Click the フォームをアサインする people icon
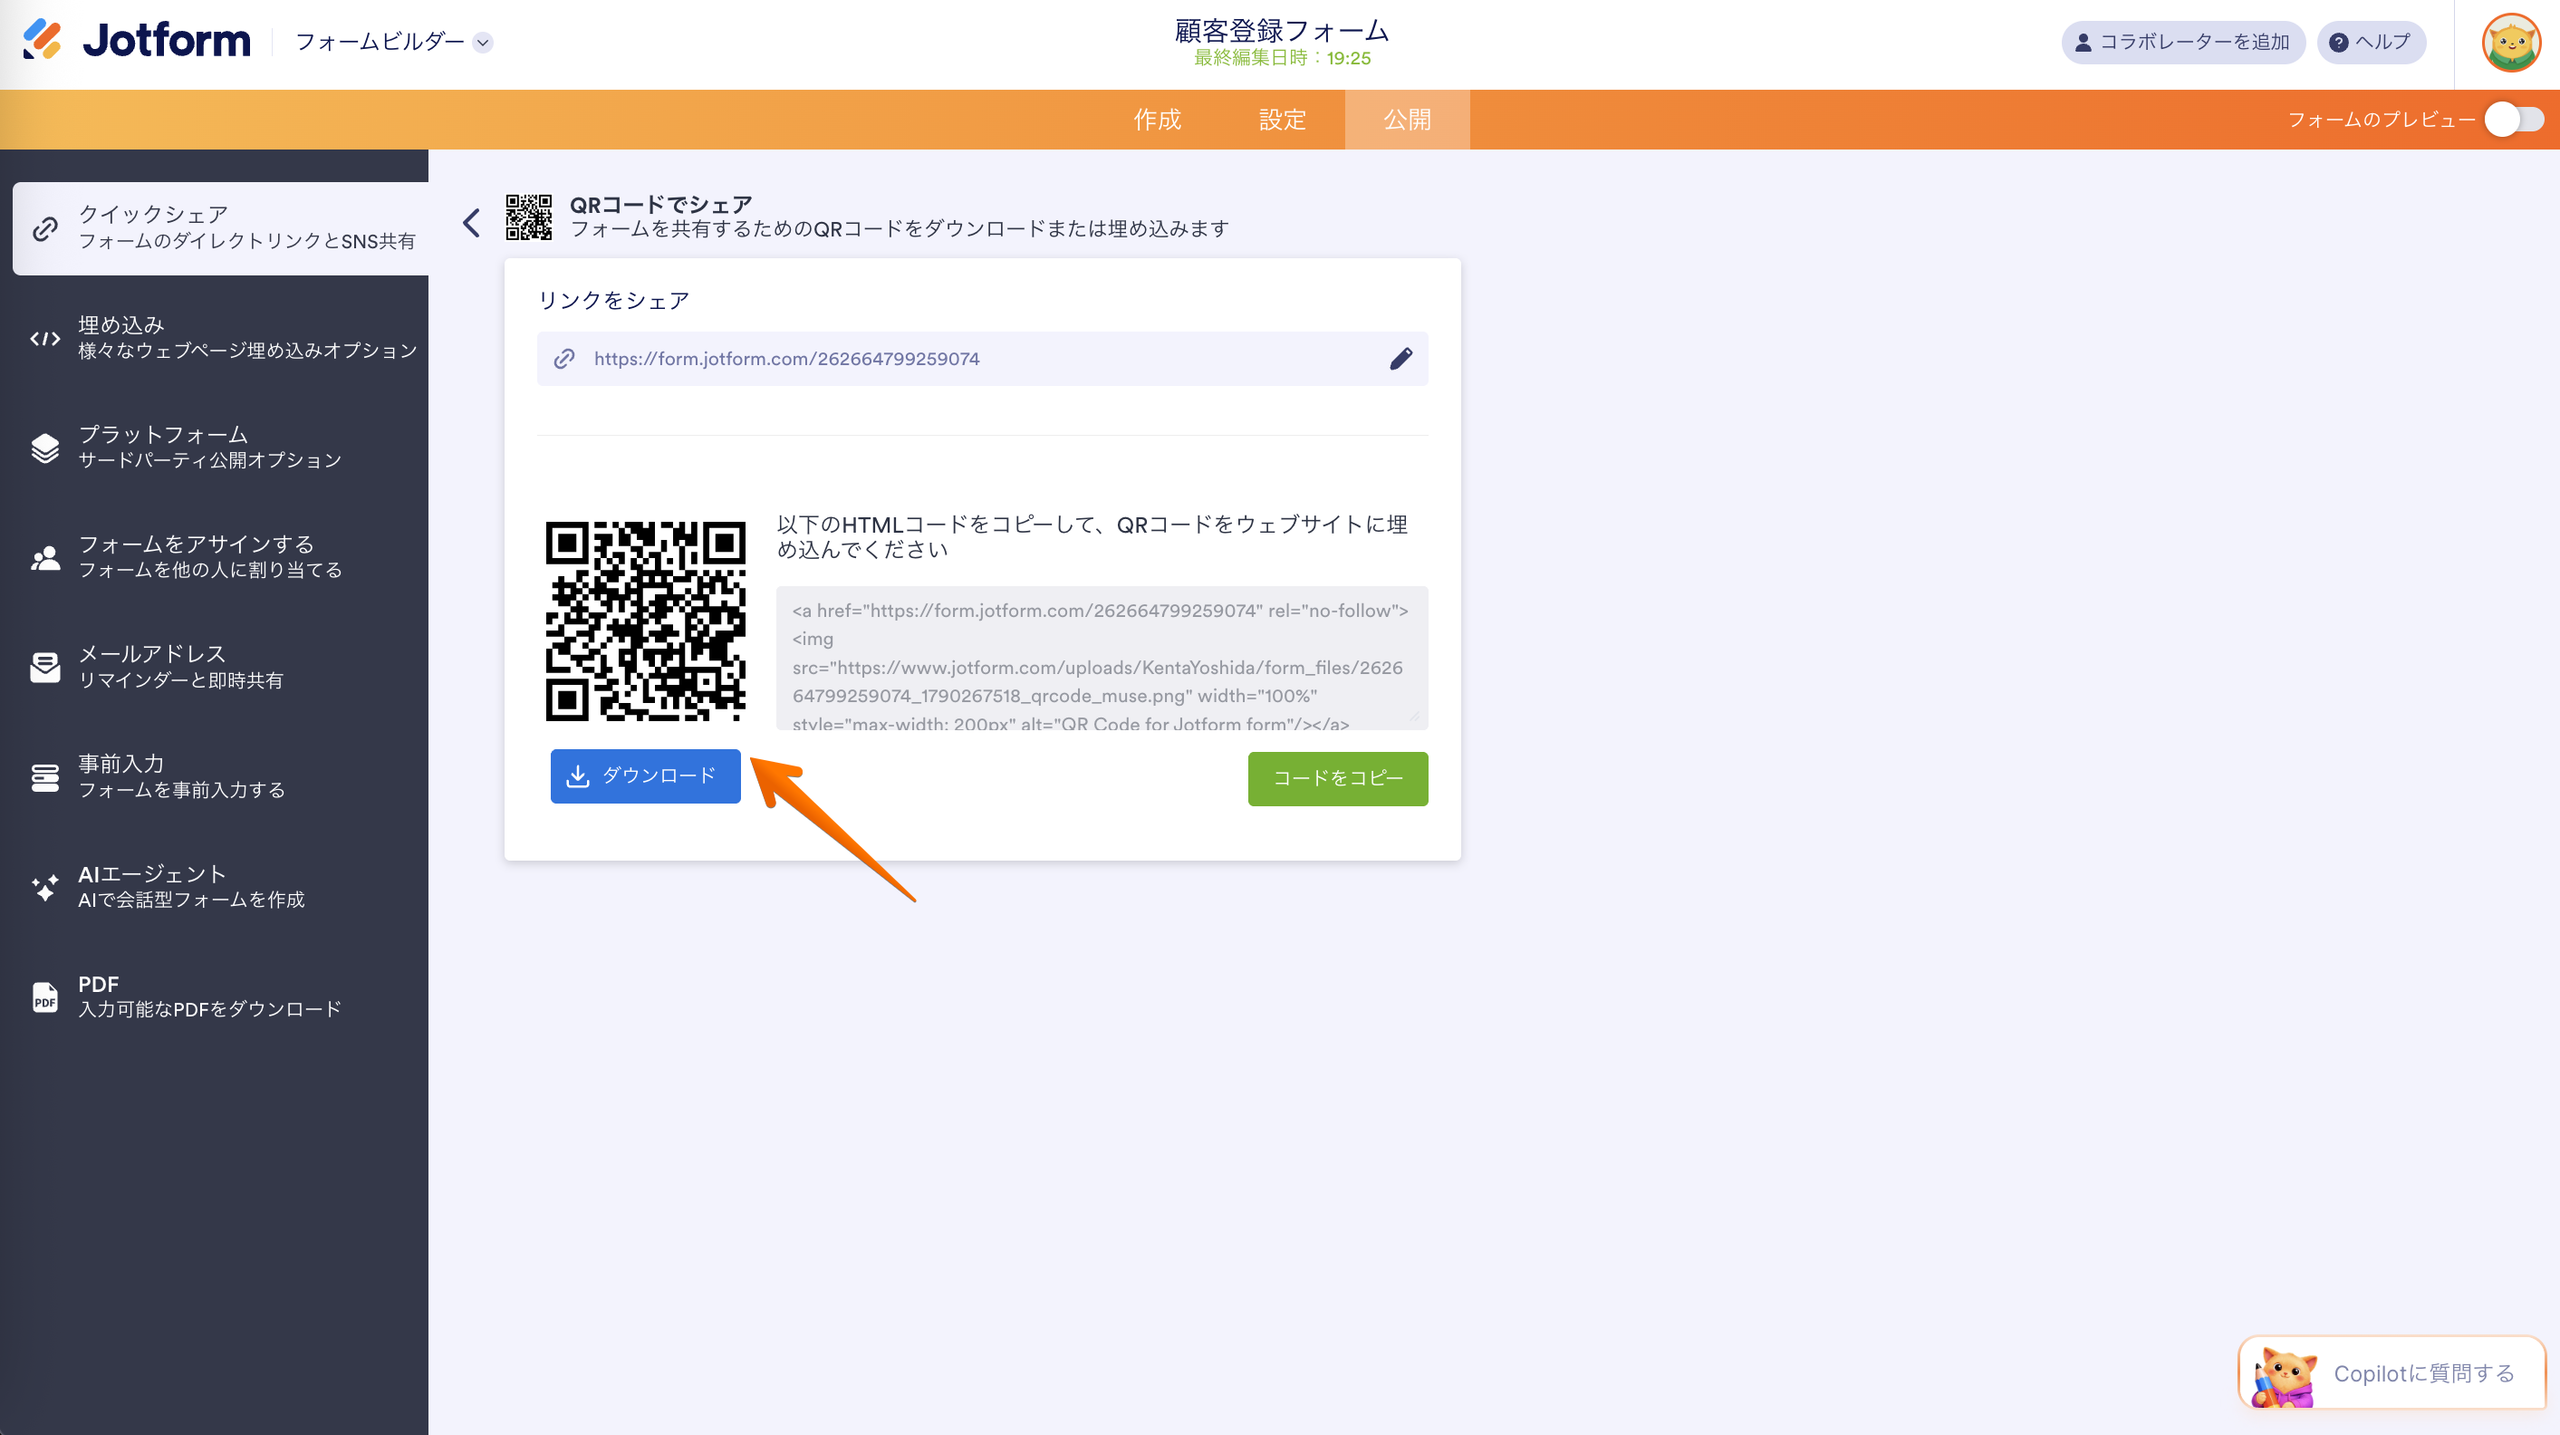 [x=45, y=558]
